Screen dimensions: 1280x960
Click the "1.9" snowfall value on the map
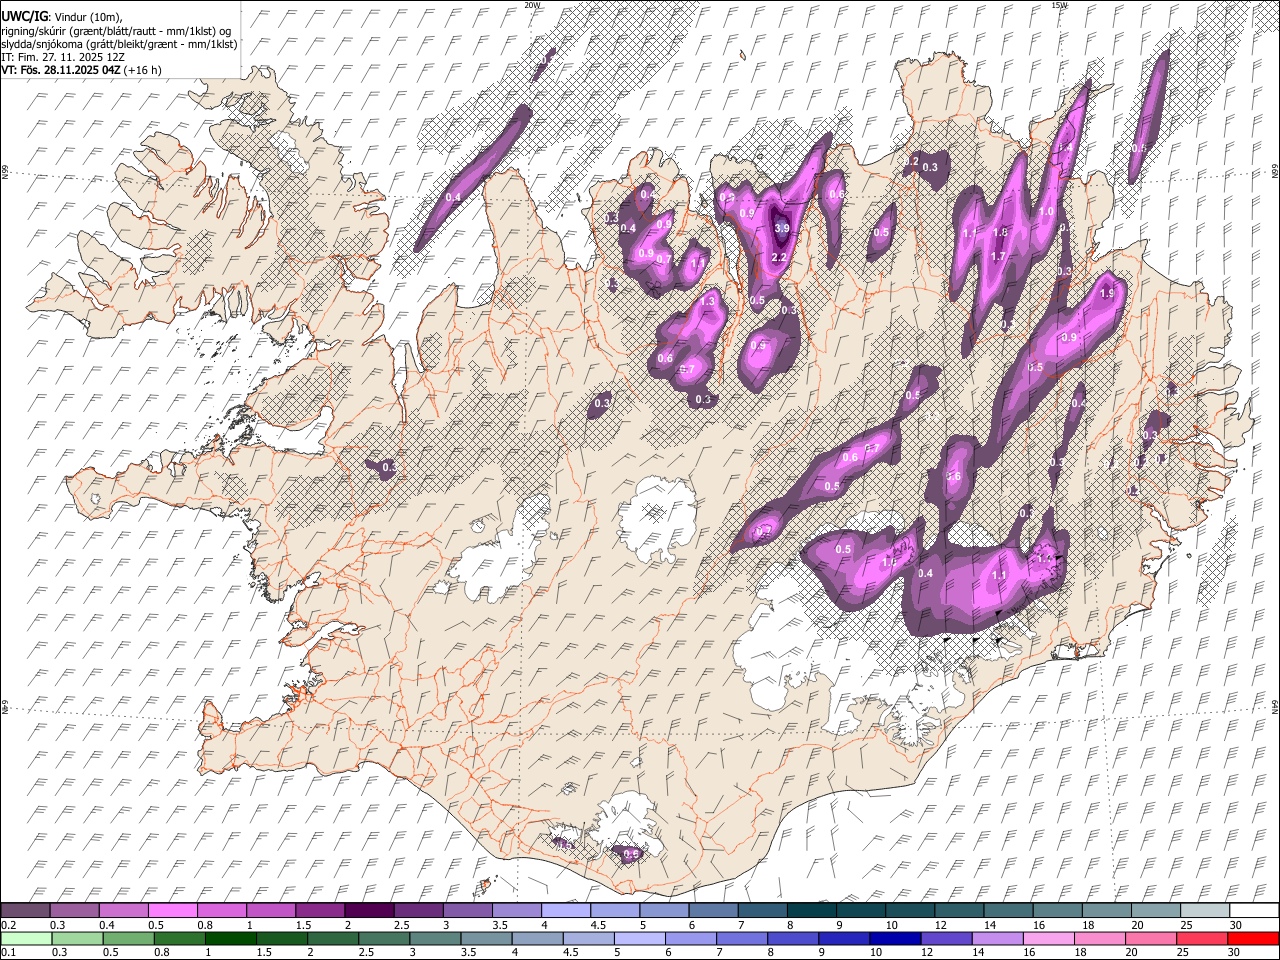(x=1106, y=294)
